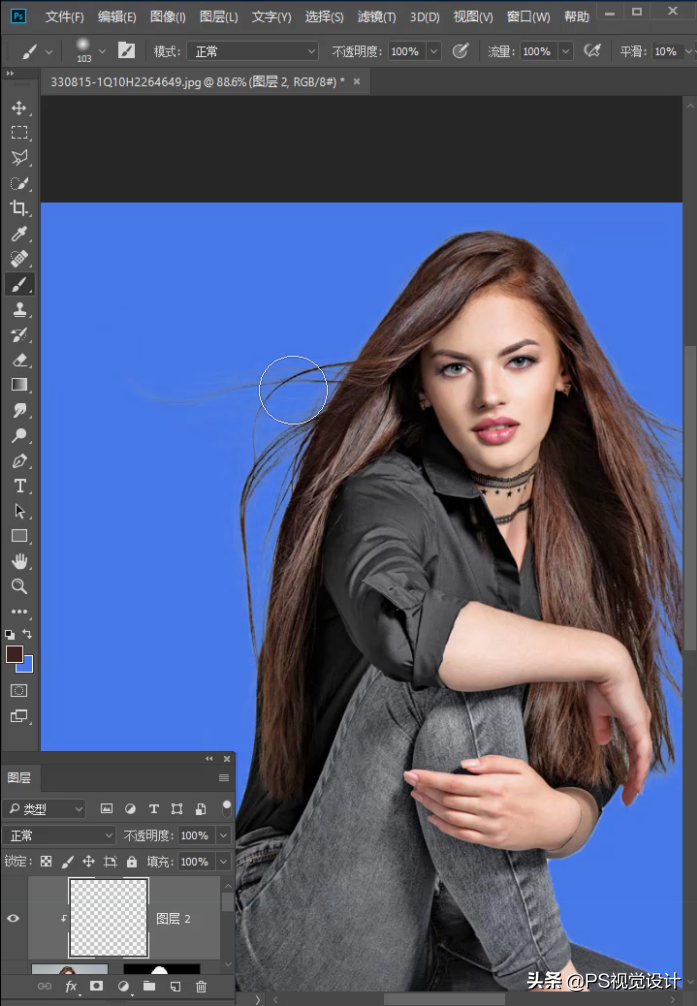This screenshot has height=1006, width=697.
Task: Add a layer mask from panel bottom
Action: tap(97, 986)
